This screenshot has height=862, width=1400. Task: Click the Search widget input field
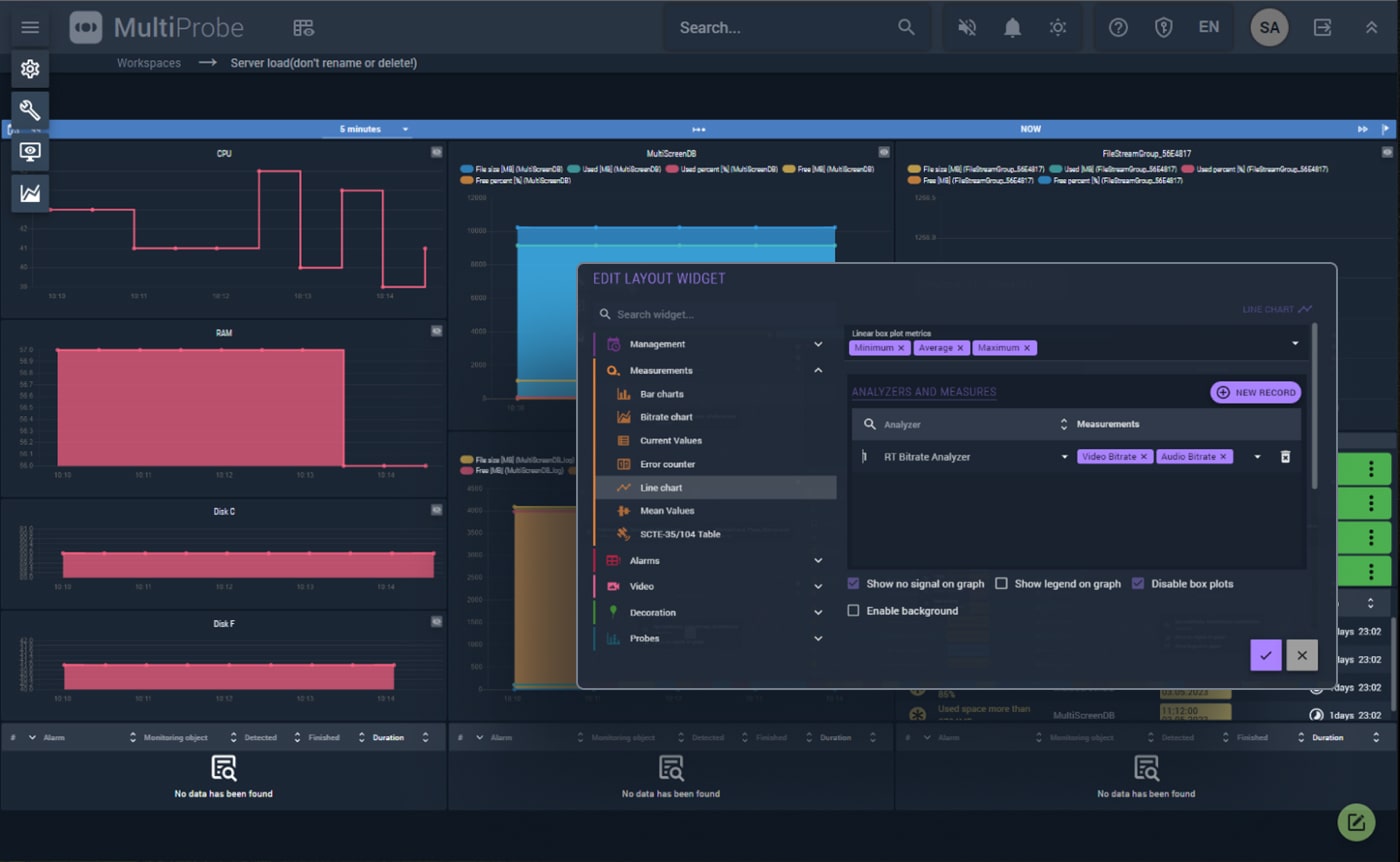point(720,314)
